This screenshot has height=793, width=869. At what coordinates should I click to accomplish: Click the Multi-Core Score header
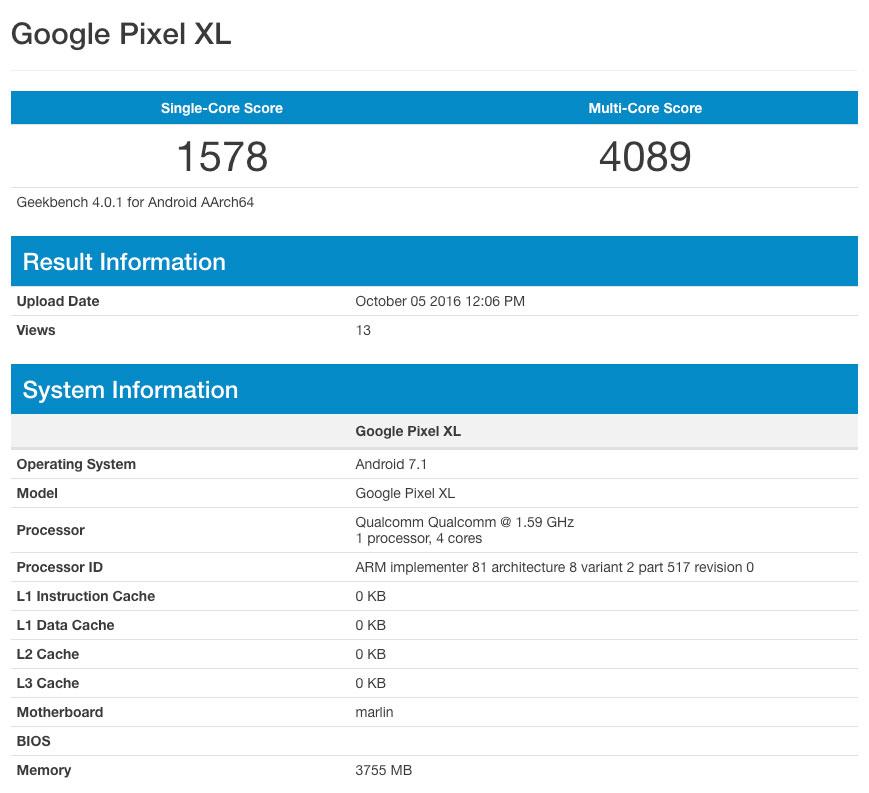click(645, 108)
